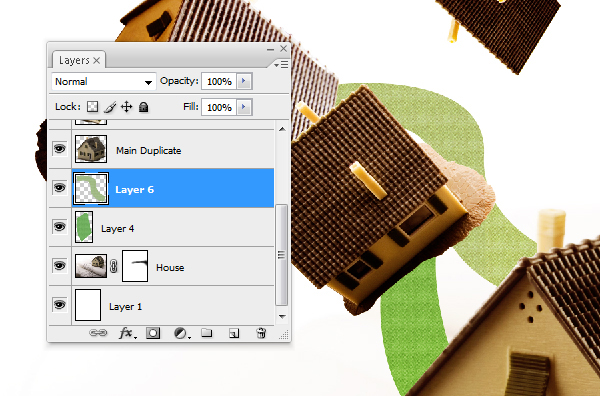Open the Fill slider arrow

point(244,107)
